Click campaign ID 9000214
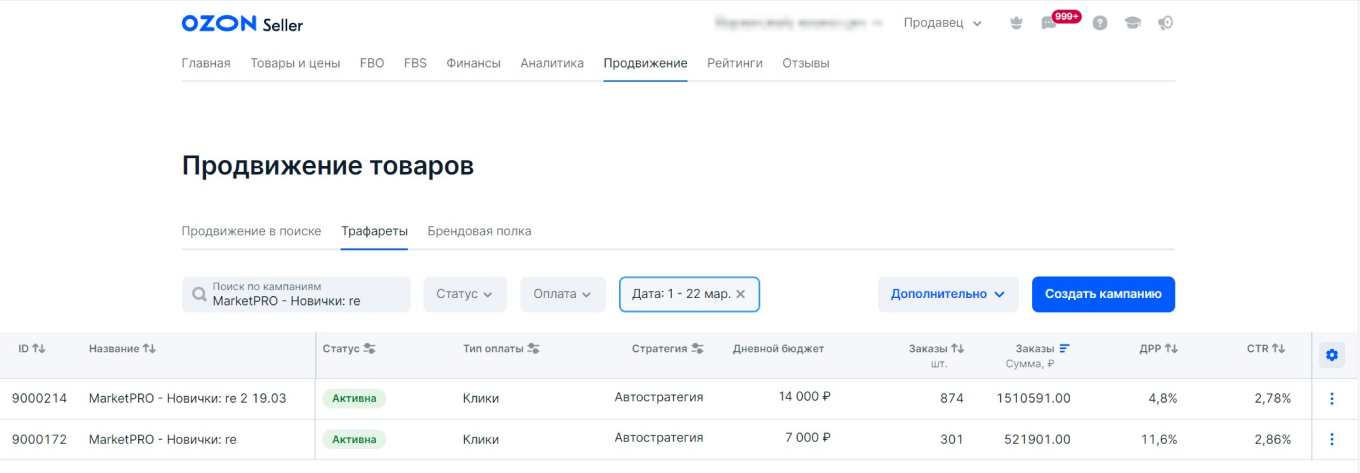1360x473 pixels. 39,398
